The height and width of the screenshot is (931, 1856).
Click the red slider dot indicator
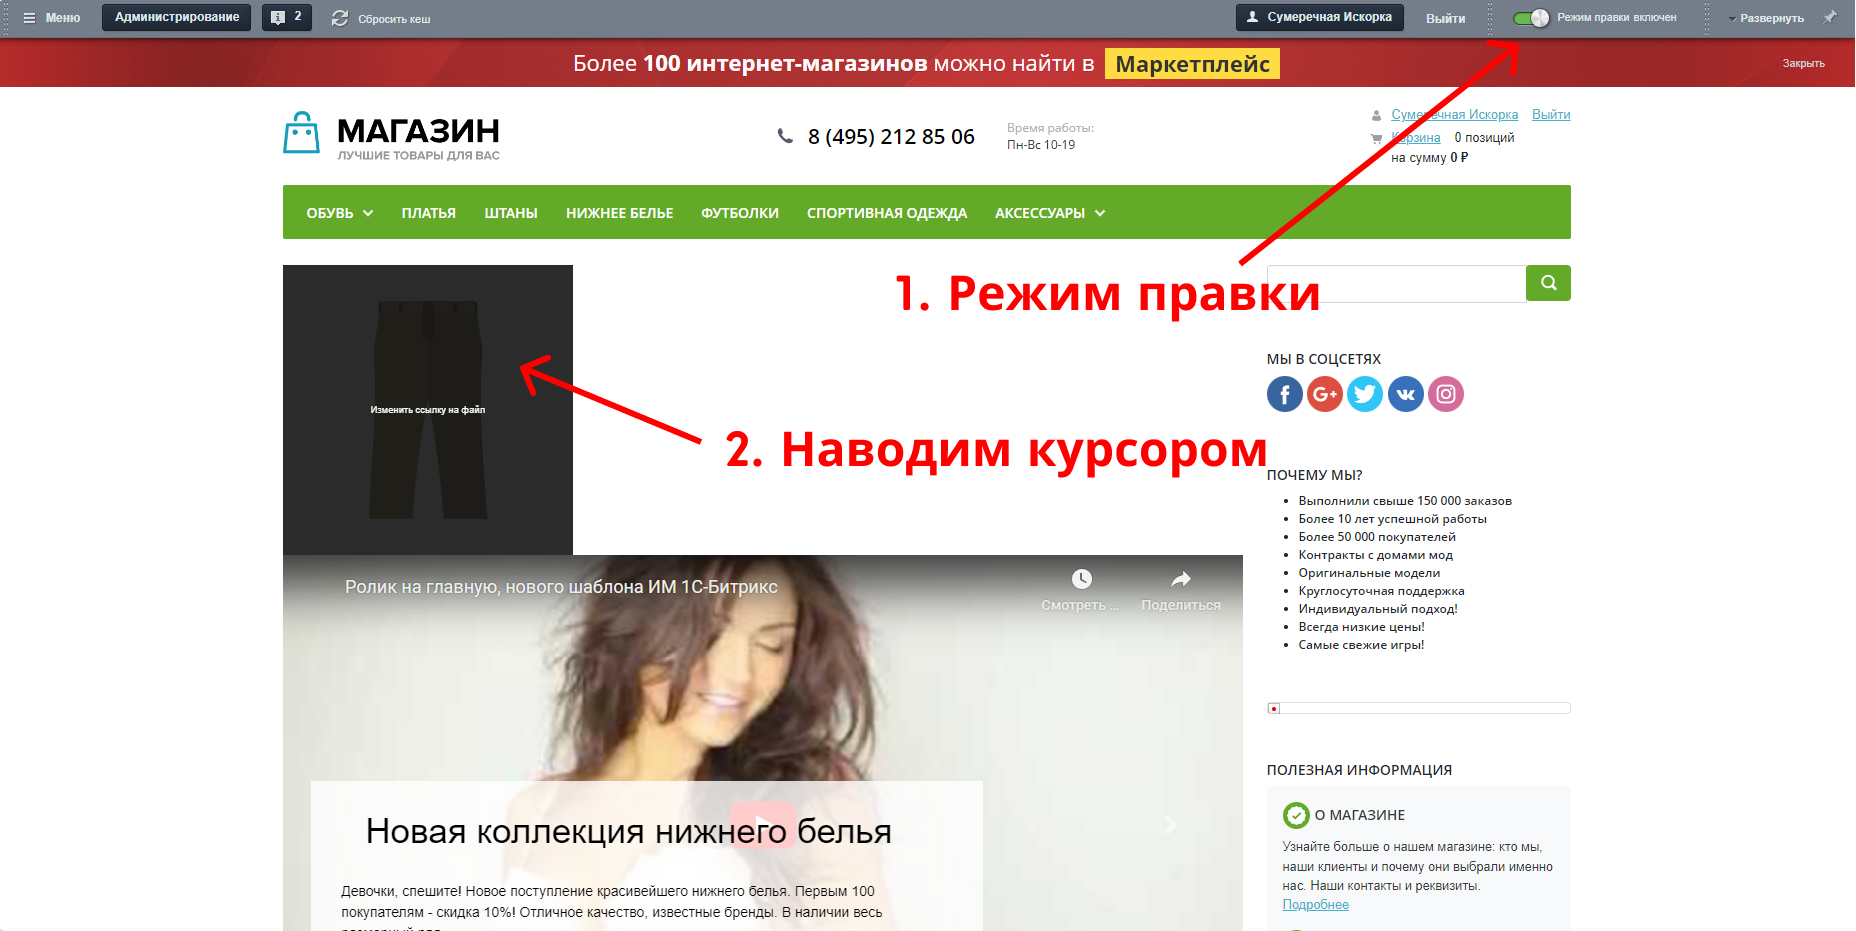point(1273,708)
